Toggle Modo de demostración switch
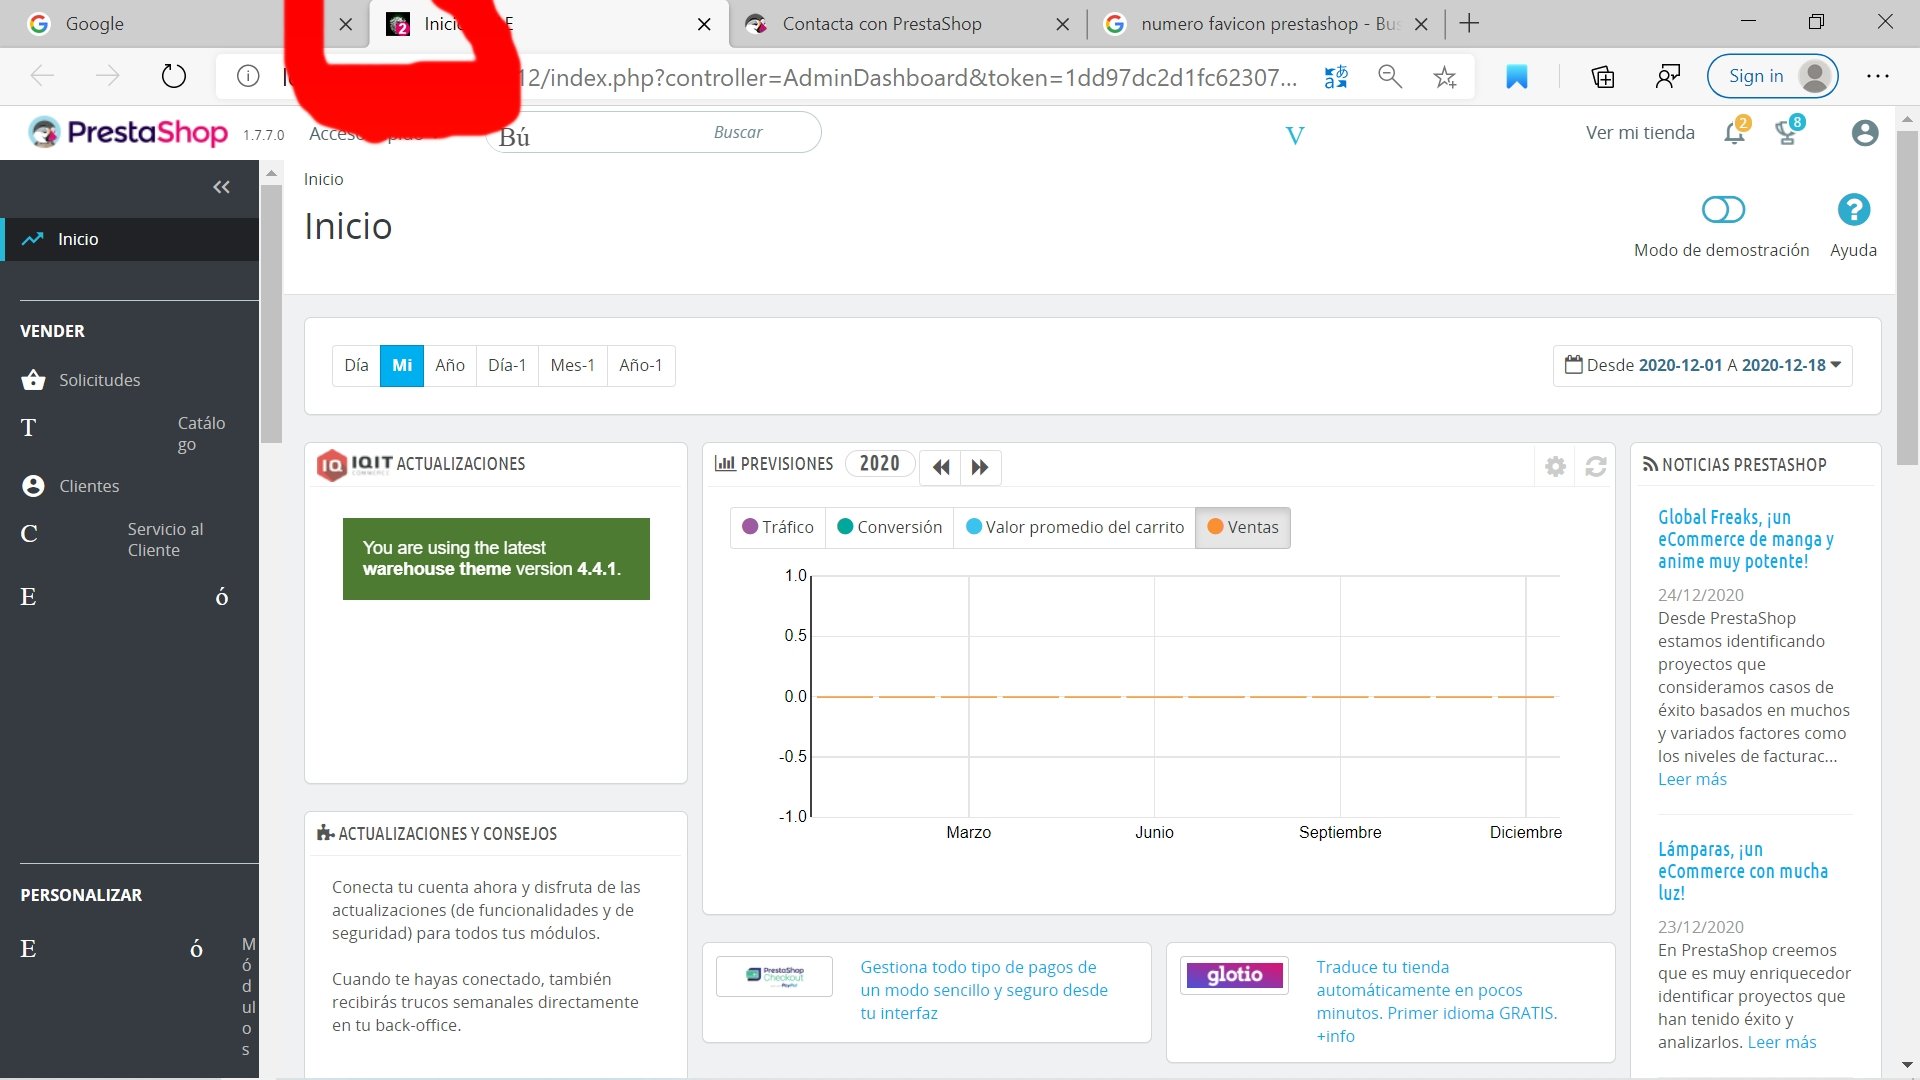 coord(1722,210)
